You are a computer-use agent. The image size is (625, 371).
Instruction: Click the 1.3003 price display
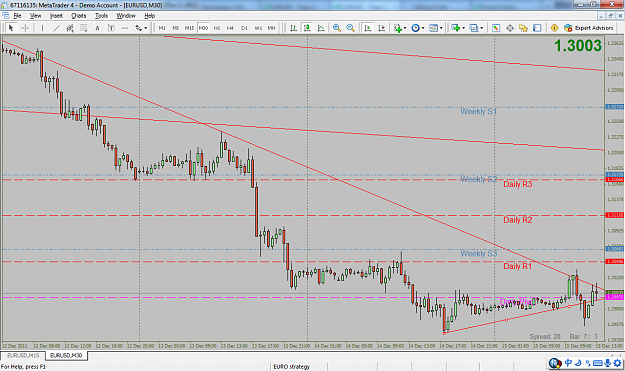578,46
